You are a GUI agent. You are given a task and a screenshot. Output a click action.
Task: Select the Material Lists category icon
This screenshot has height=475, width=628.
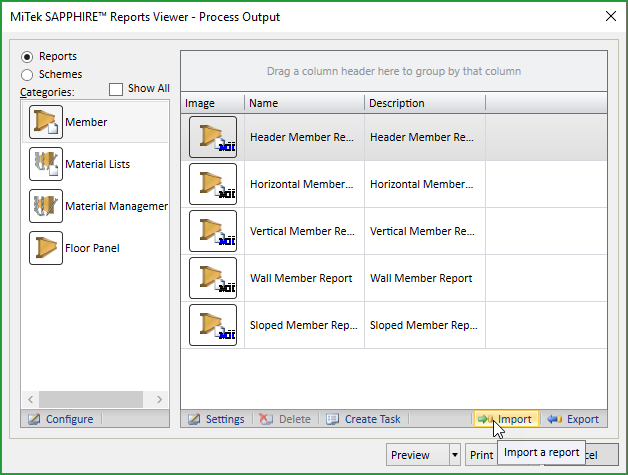point(46,164)
